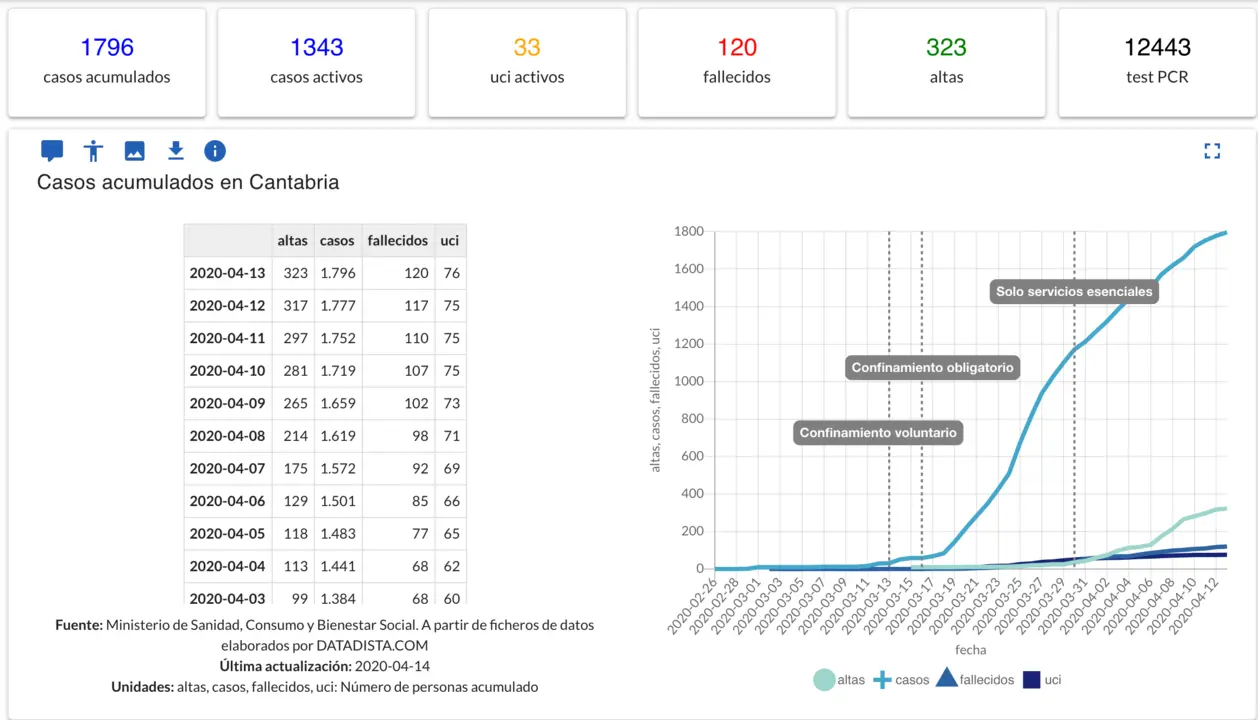Click the test PCR 12443 card
The image size is (1258, 720).
(1157, 62)
